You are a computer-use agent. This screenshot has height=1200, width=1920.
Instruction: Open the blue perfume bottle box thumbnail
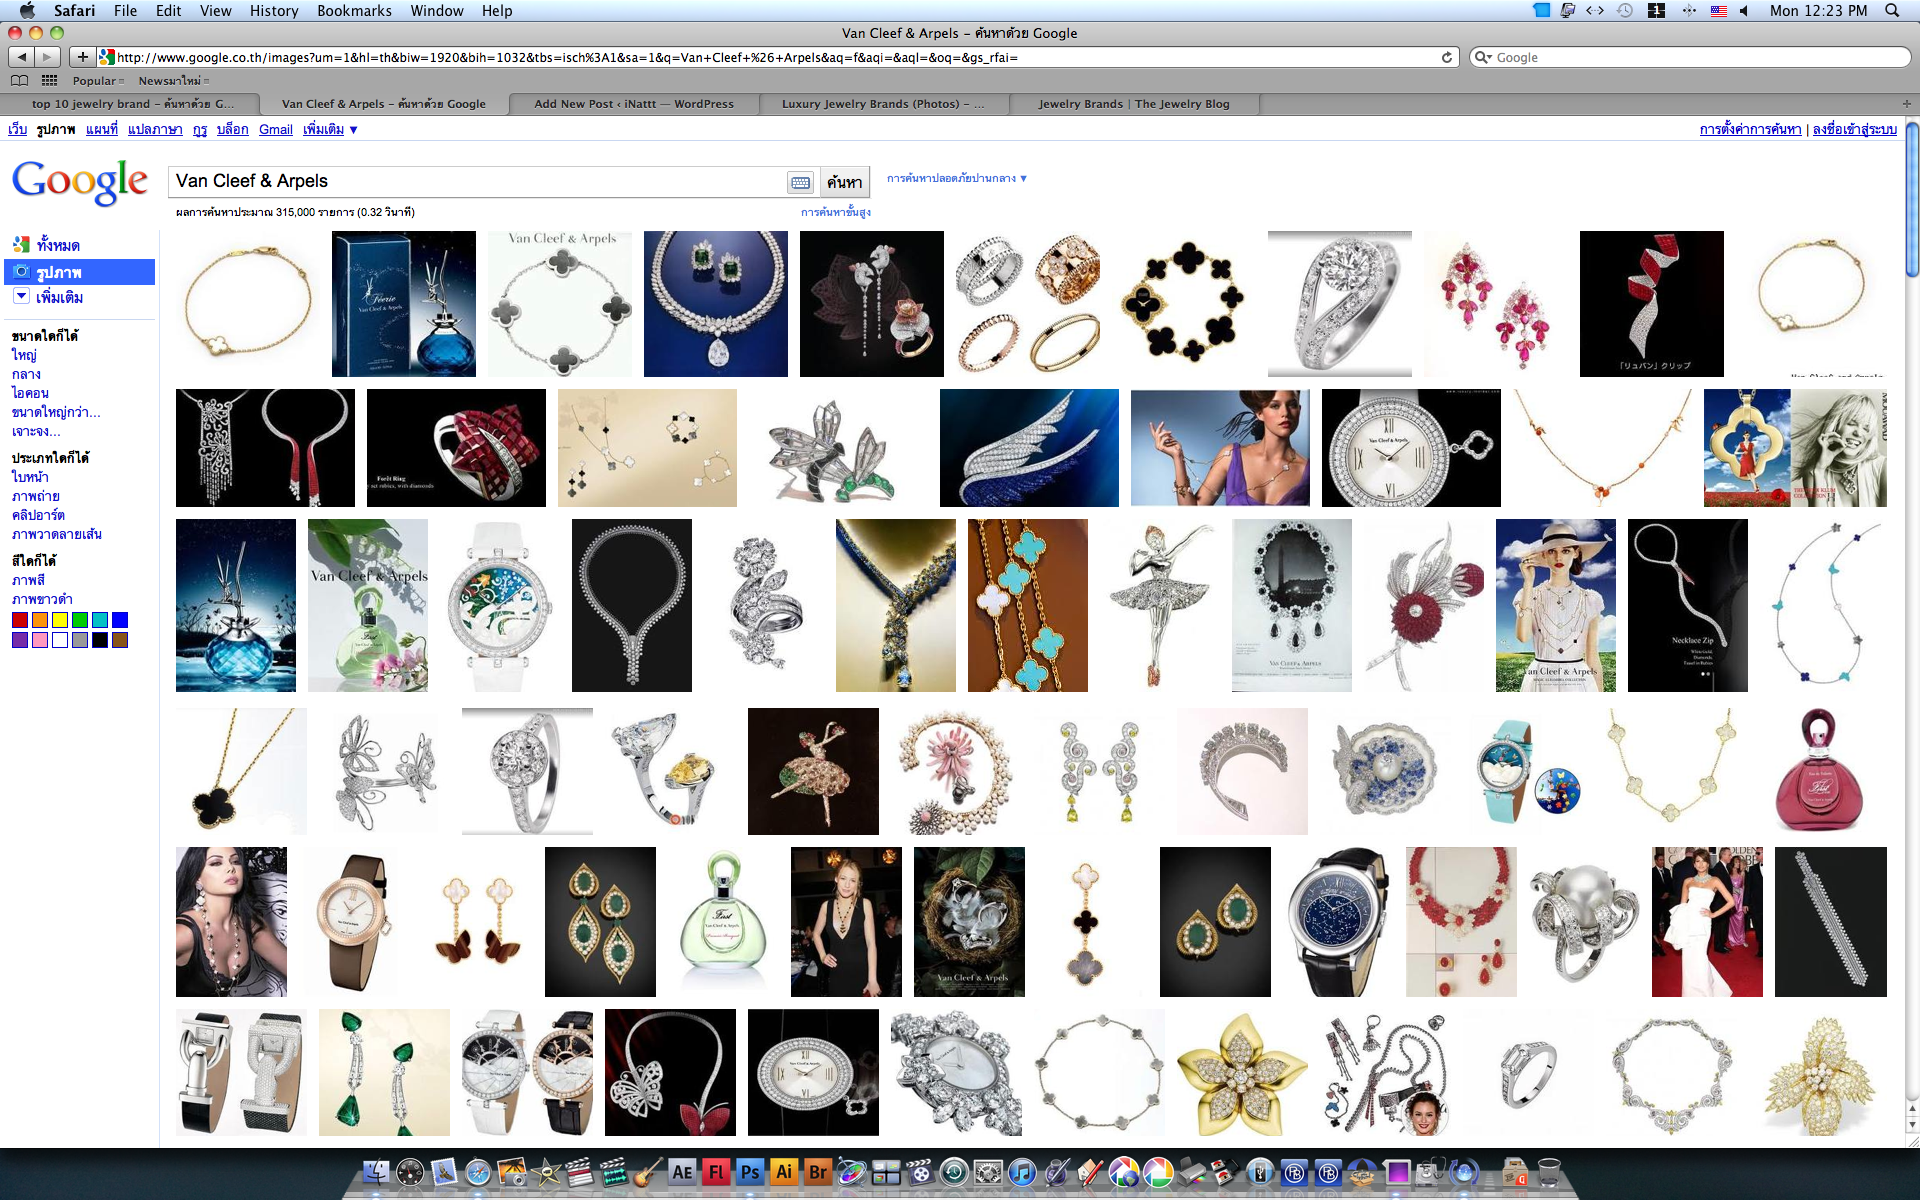403,304
